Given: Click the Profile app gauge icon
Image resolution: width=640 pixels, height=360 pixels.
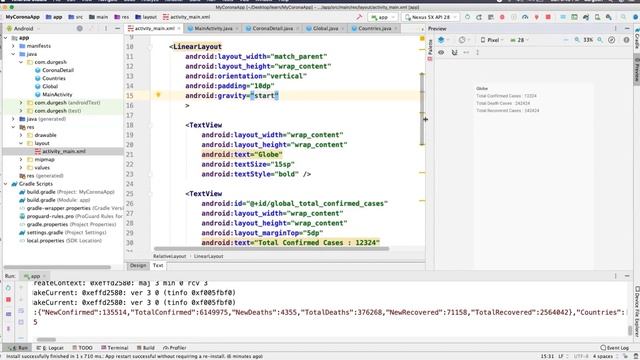Looking at the screenshot, I should coord(525,17).
